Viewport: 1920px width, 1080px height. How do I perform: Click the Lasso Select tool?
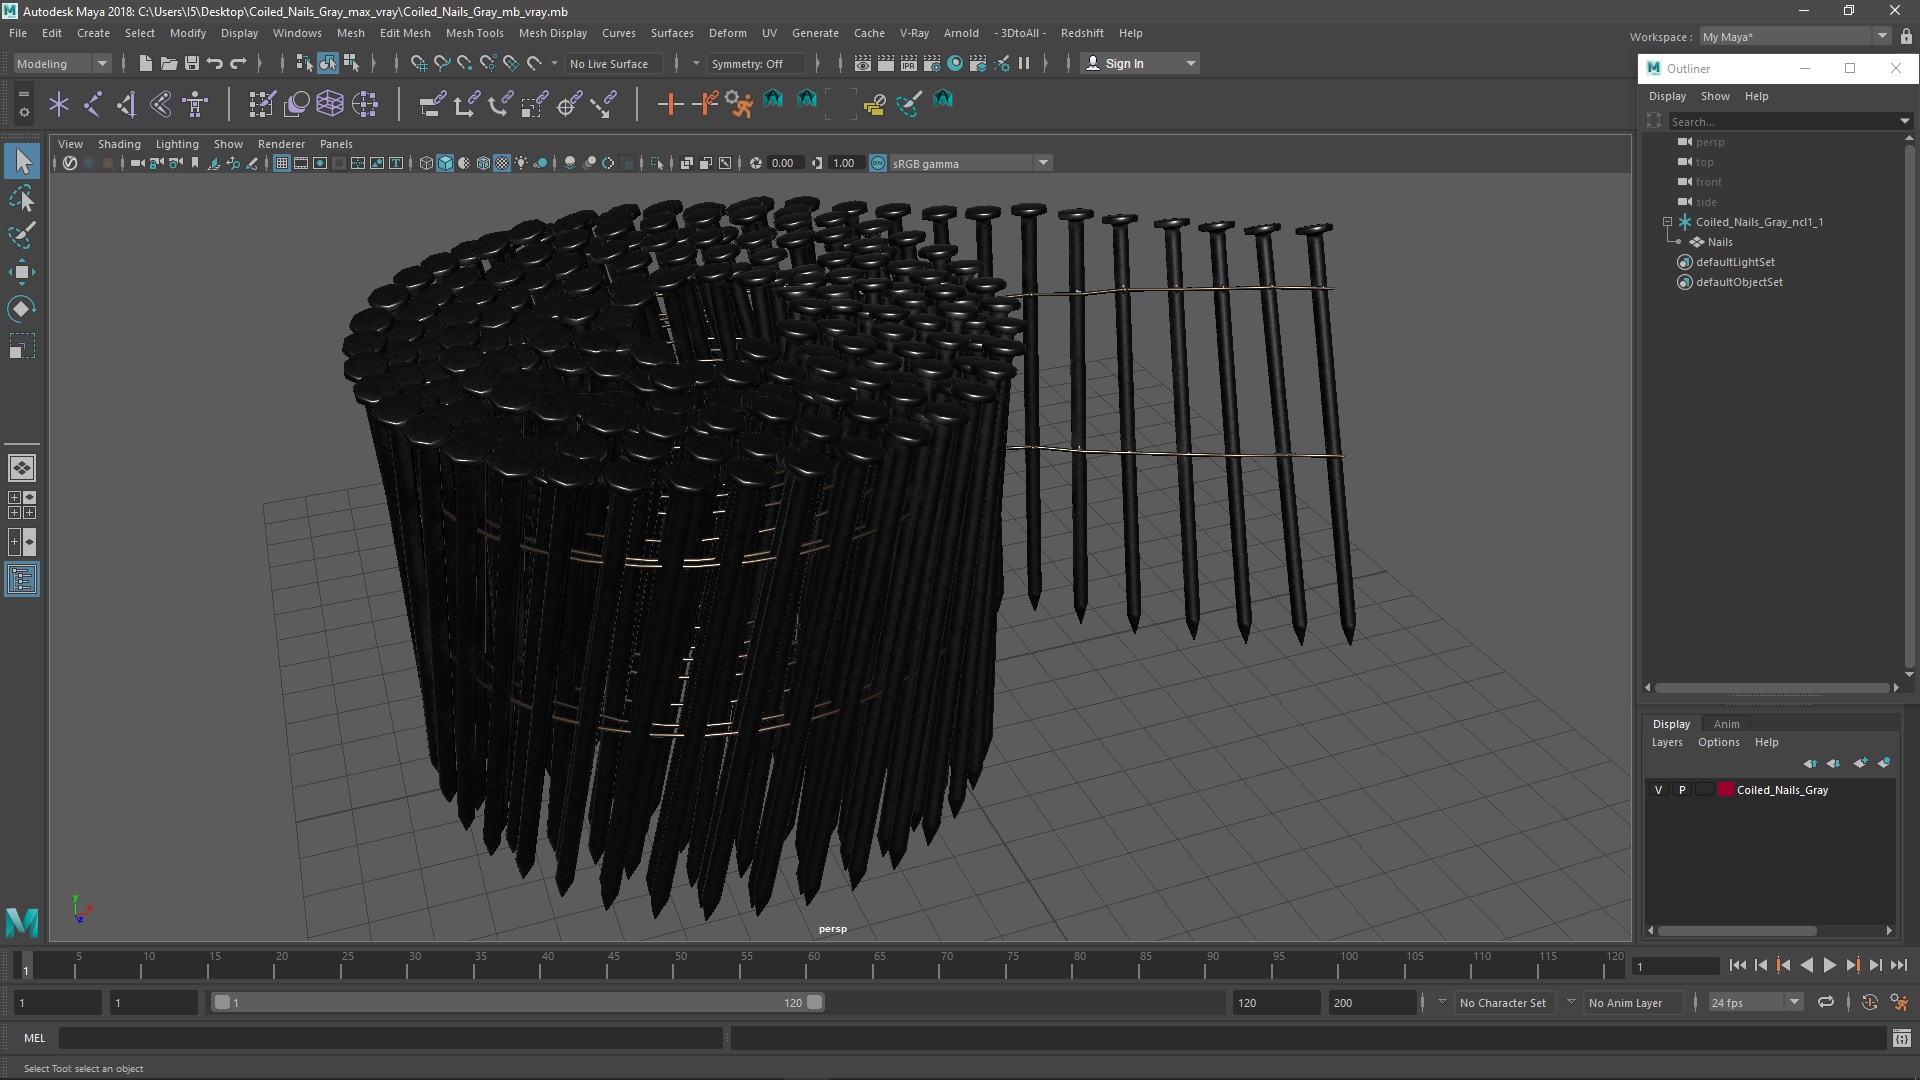coord(21,199)
